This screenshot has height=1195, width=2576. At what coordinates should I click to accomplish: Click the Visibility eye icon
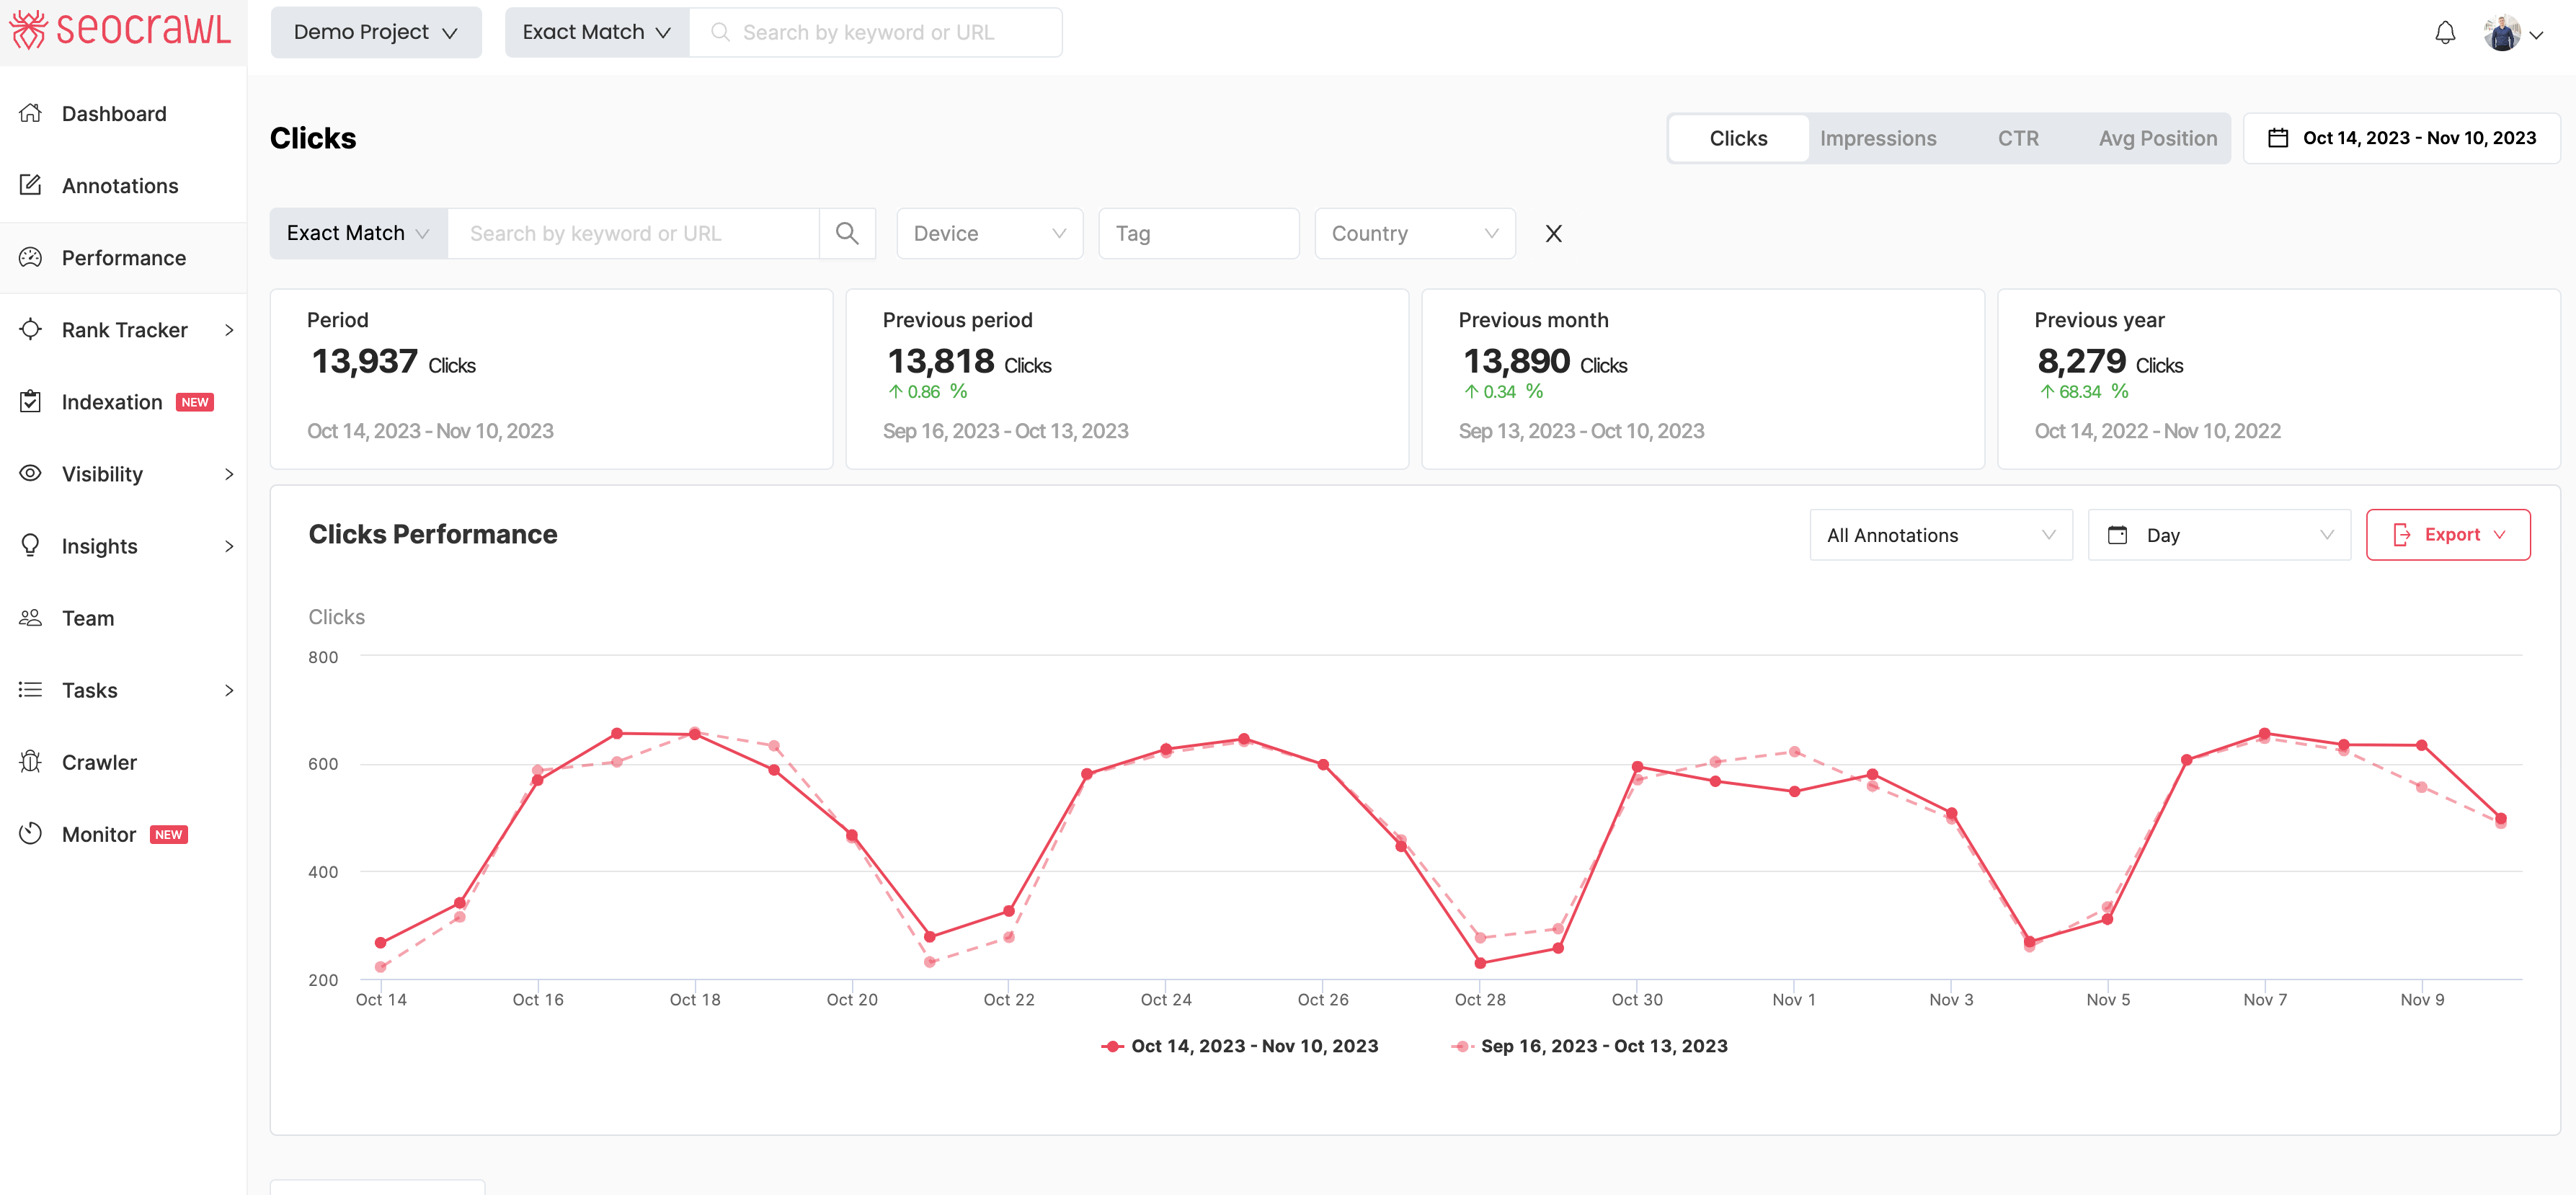pos(30,473)
